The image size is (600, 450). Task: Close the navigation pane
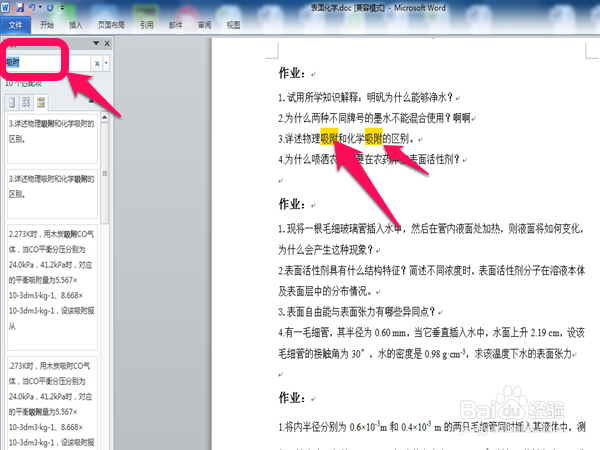pos(107,43)
